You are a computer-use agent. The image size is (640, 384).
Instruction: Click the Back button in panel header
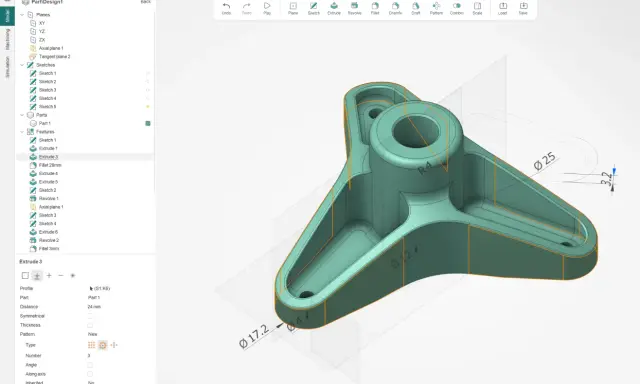145,2
